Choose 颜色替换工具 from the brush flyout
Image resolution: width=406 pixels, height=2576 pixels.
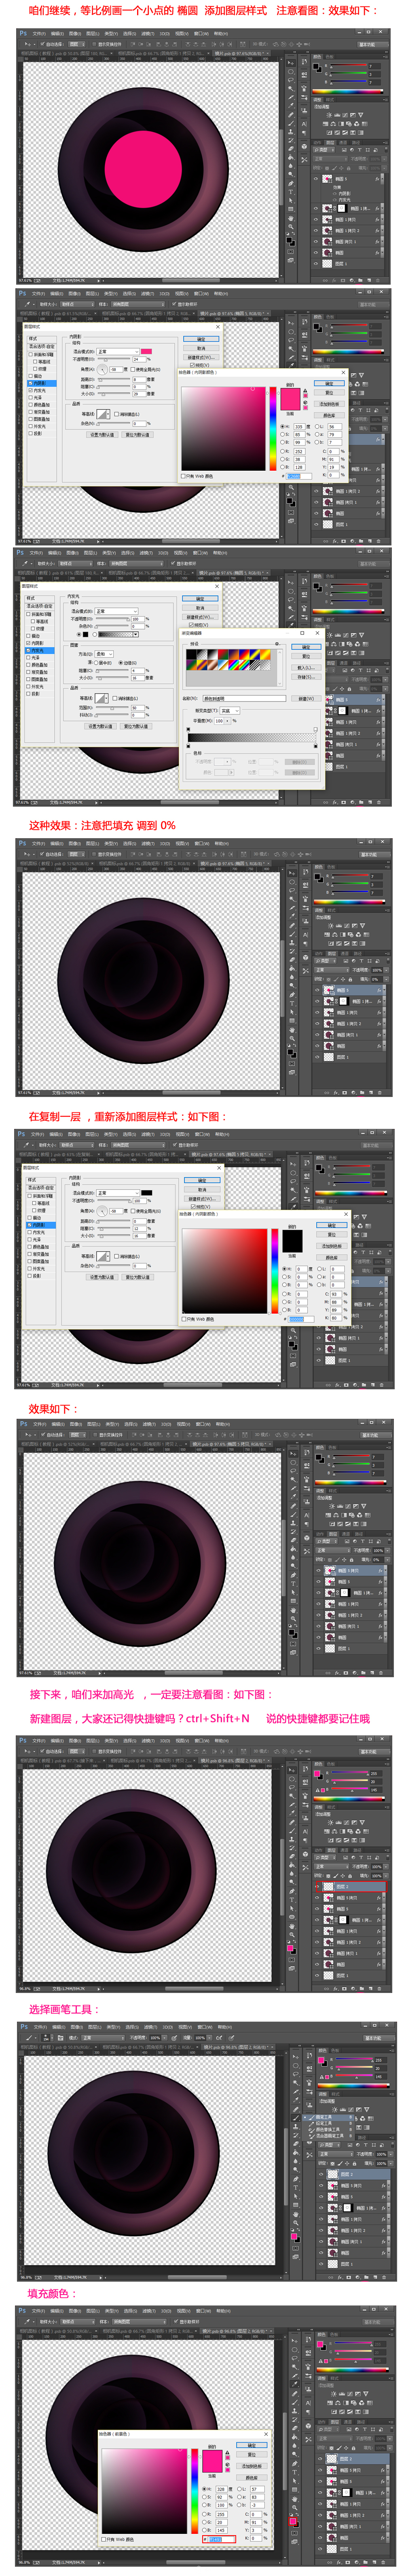328,2130
